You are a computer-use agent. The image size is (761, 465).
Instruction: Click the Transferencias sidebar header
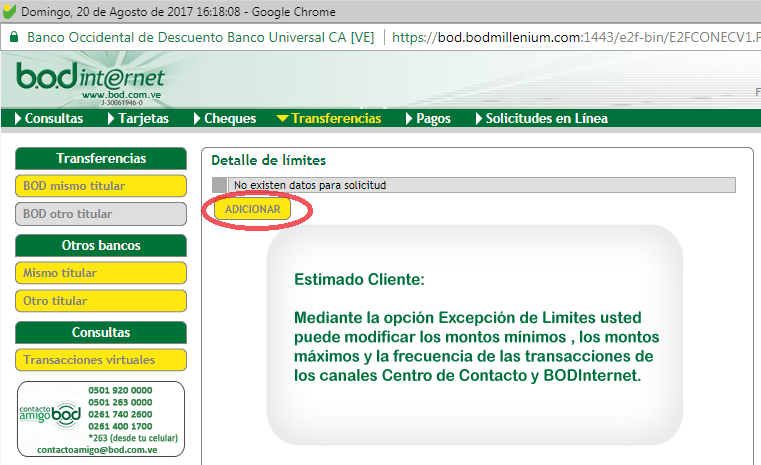pyautogui.click(x=101, y=158)
